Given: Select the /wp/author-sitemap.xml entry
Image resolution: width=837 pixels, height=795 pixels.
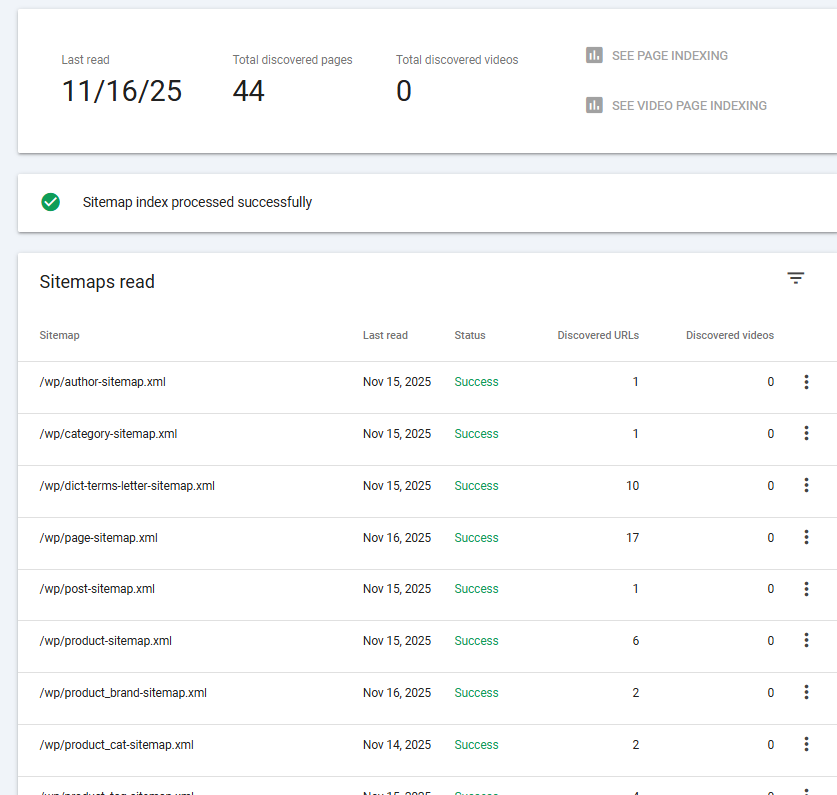Looking at the screenshot, I should tap(102, 382).
